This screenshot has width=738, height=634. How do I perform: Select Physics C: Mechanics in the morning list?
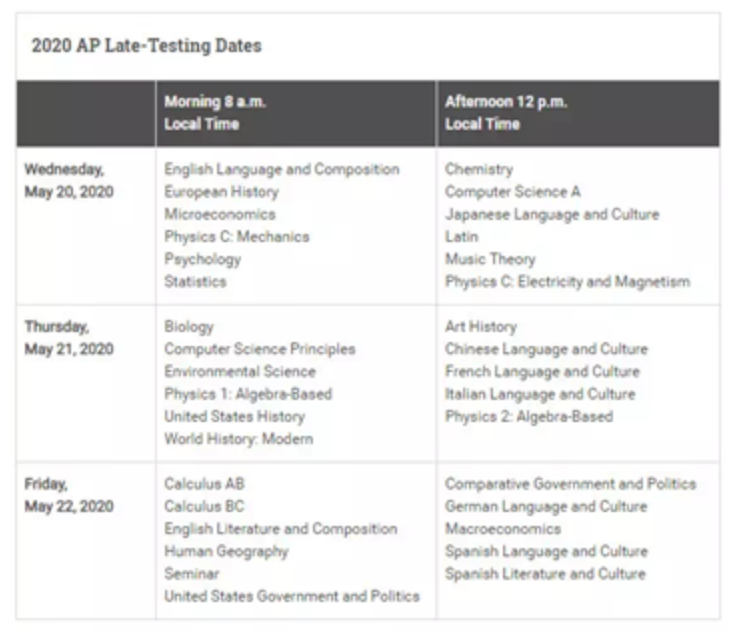[x=237, y=237]
